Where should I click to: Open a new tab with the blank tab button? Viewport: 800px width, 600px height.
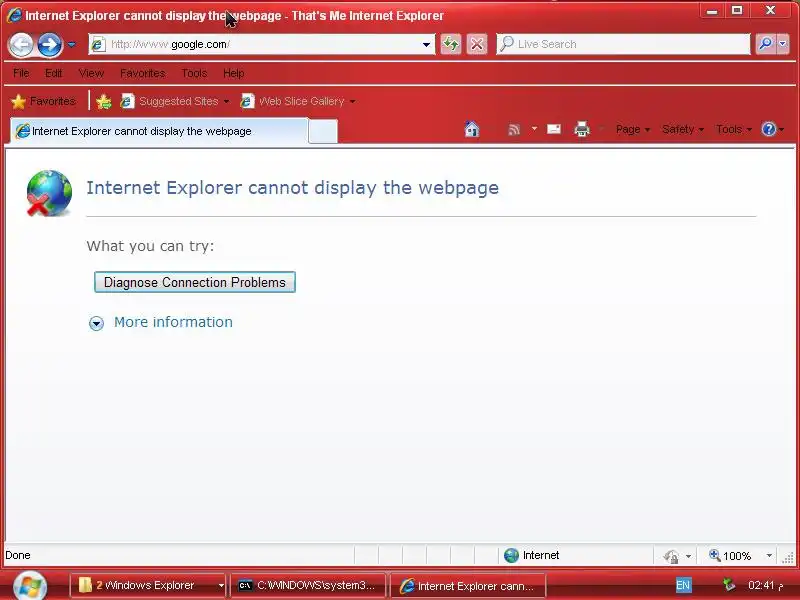point(323,132)
